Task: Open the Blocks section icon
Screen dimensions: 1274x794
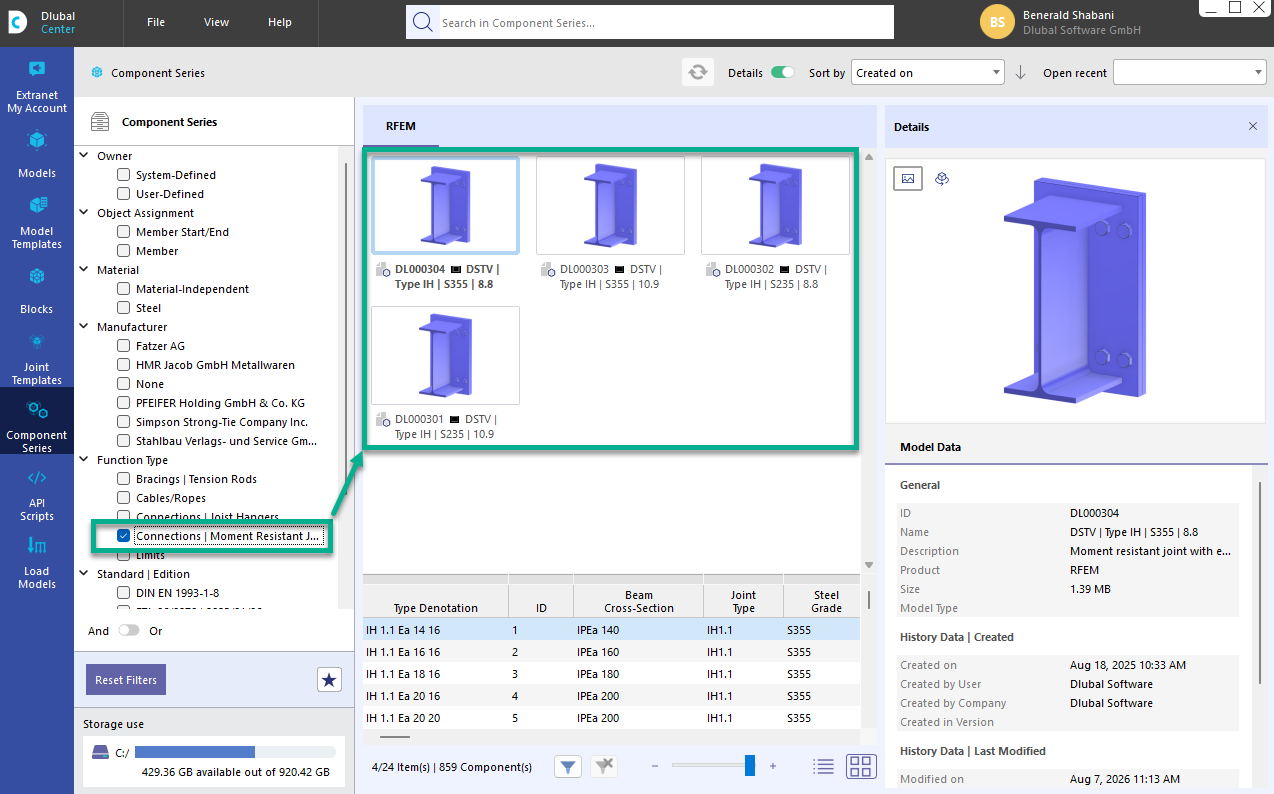Action: [37, 277]
